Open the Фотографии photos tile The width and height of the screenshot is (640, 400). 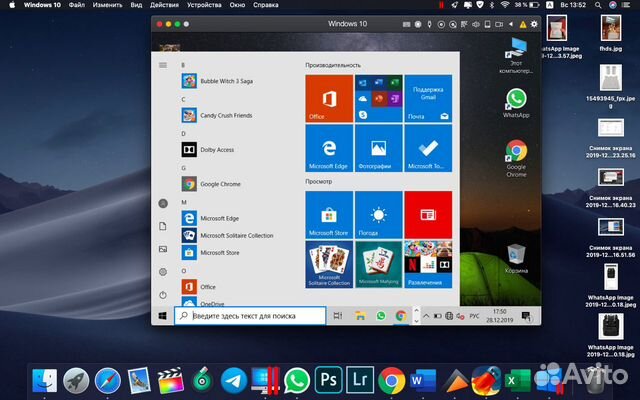click(x=378, y=148)
